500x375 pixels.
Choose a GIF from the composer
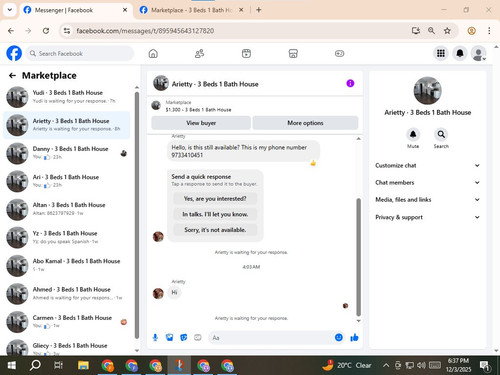point(198,338)
